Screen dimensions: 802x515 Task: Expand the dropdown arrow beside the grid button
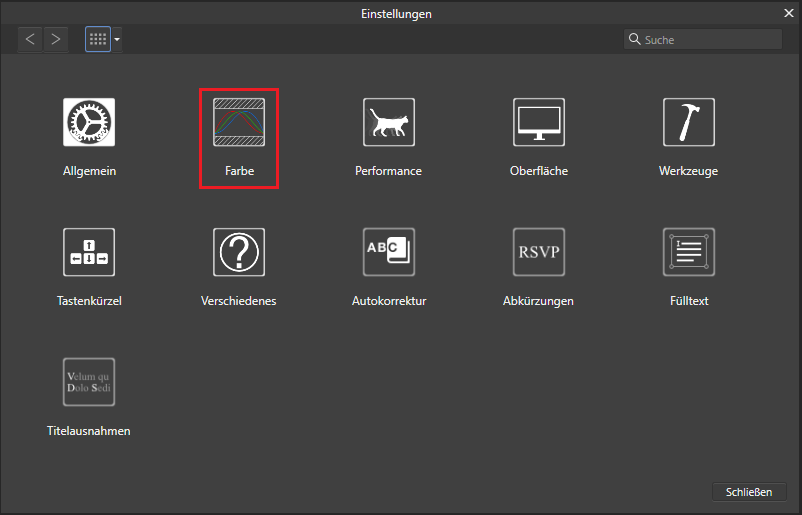click(x=117, y=40)
